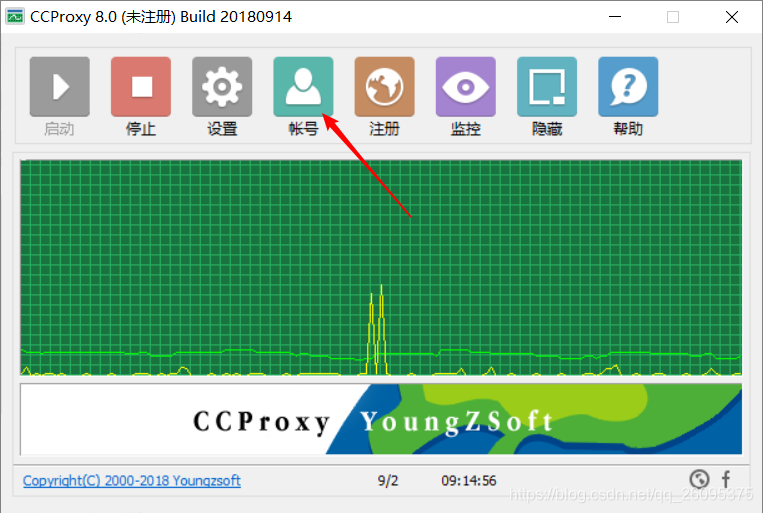This screenshot has width=763, height=513.
Task: Close the CCProxy window
Action: click(x=732, y=17)
